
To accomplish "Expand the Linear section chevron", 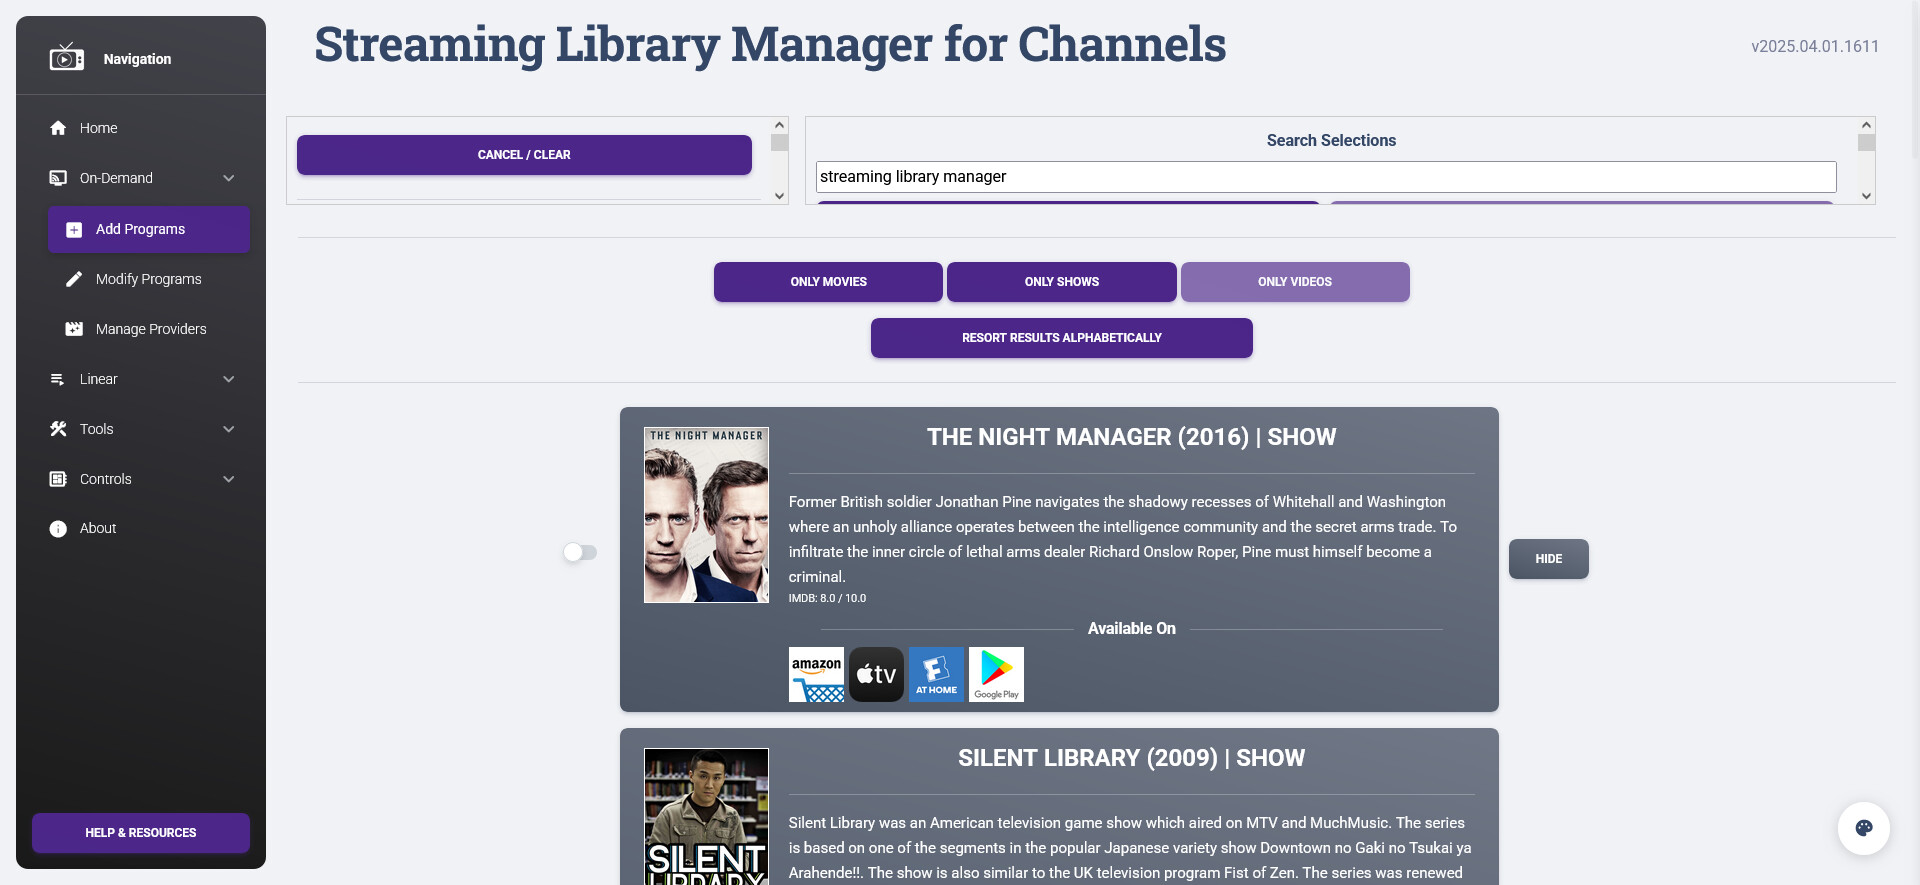I will 229,379.
